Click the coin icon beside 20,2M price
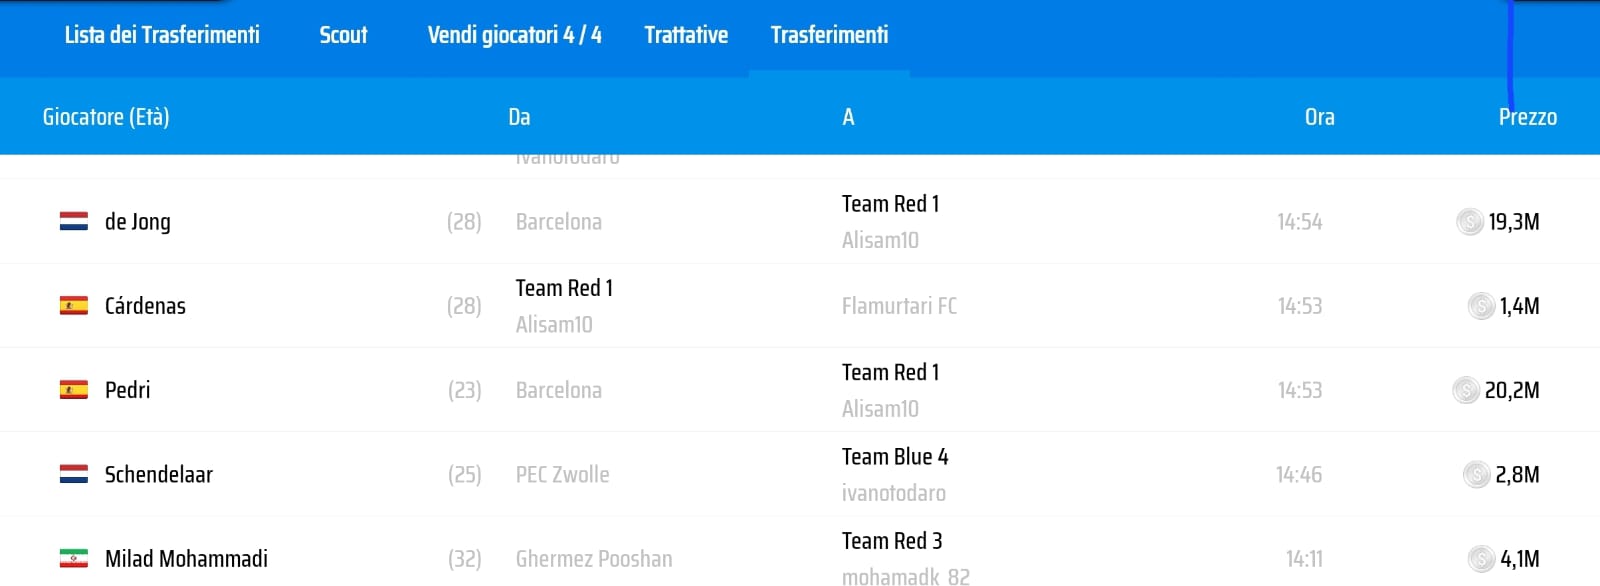The width and height of the screenshot is (1600, 586). [x=1465, y=390]
